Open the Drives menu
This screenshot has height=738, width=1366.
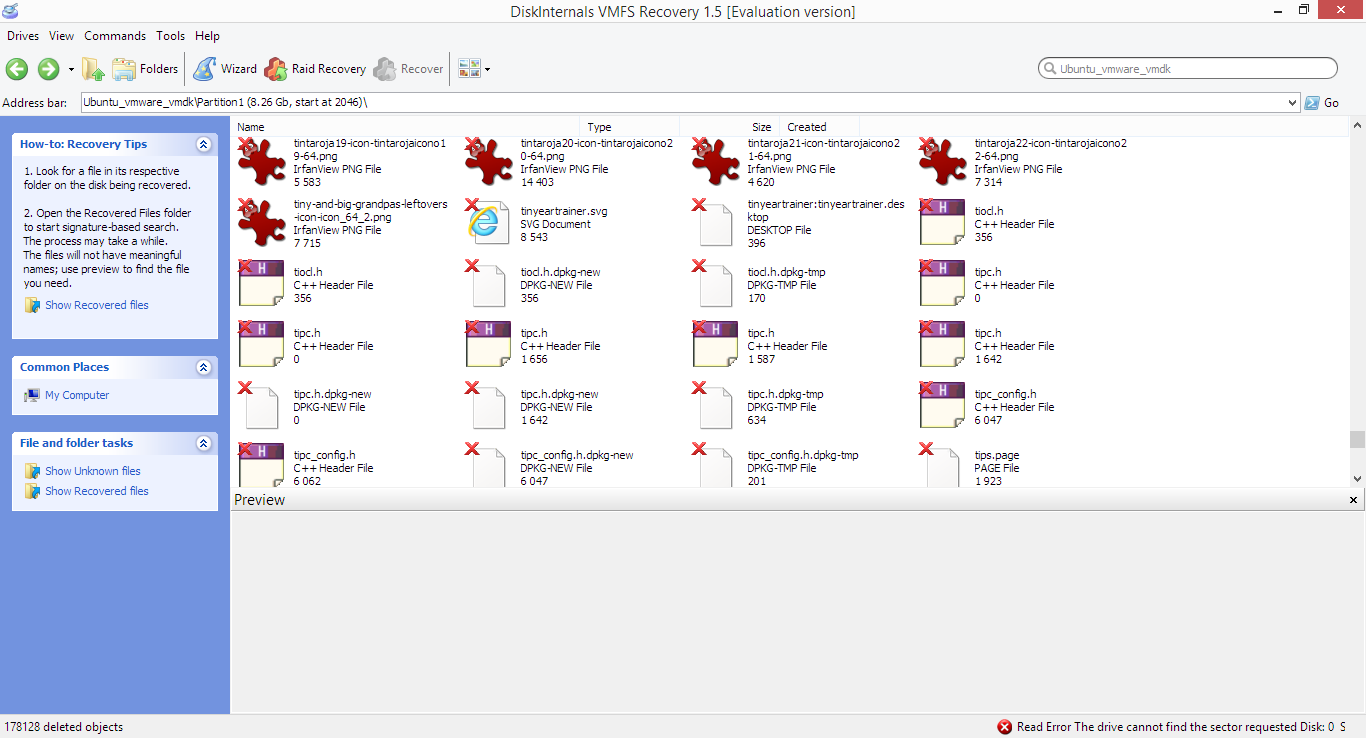pyautogui.click(x=23, y=36)
